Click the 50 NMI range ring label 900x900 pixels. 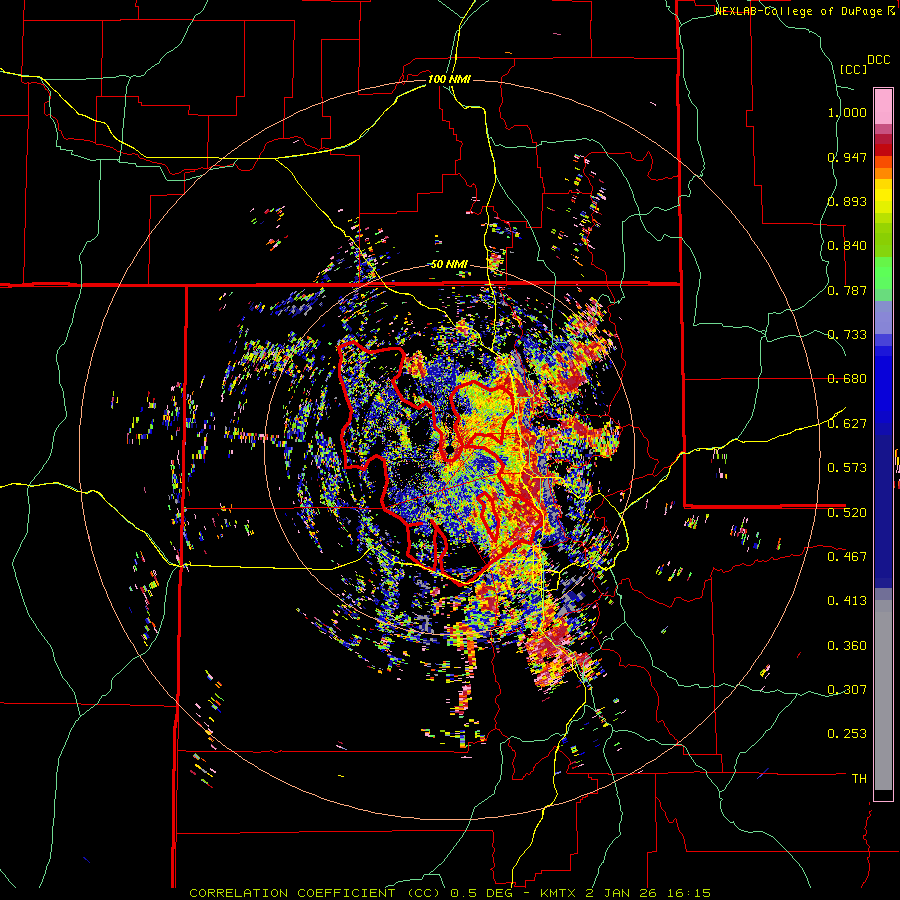point(449,265)
